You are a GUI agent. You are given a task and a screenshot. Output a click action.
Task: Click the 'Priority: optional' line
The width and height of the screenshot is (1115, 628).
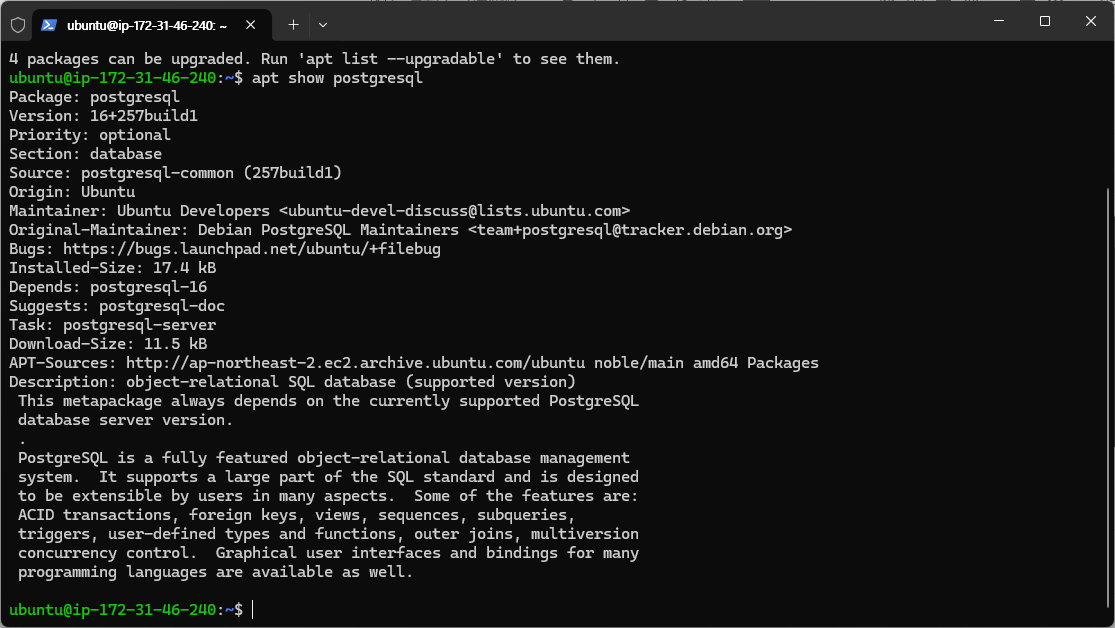[90, 135]
